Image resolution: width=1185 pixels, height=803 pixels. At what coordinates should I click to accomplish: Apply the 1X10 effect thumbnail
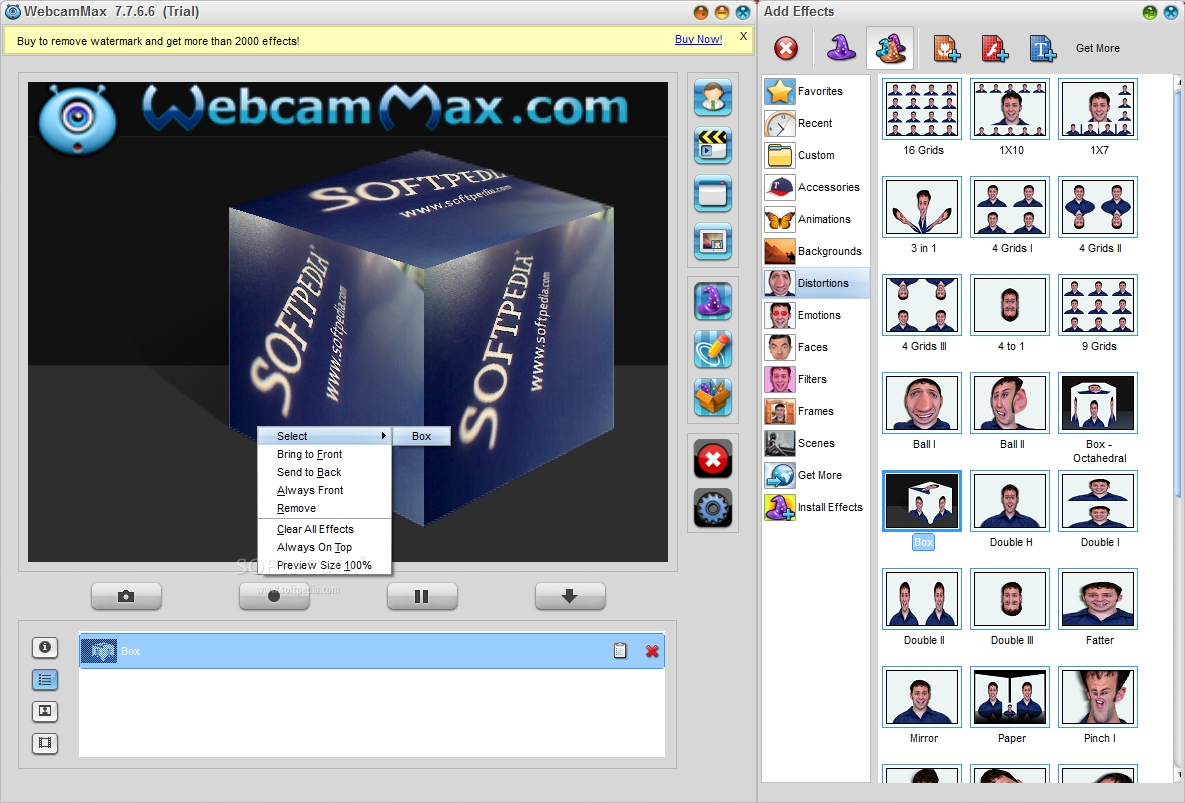1010,109
